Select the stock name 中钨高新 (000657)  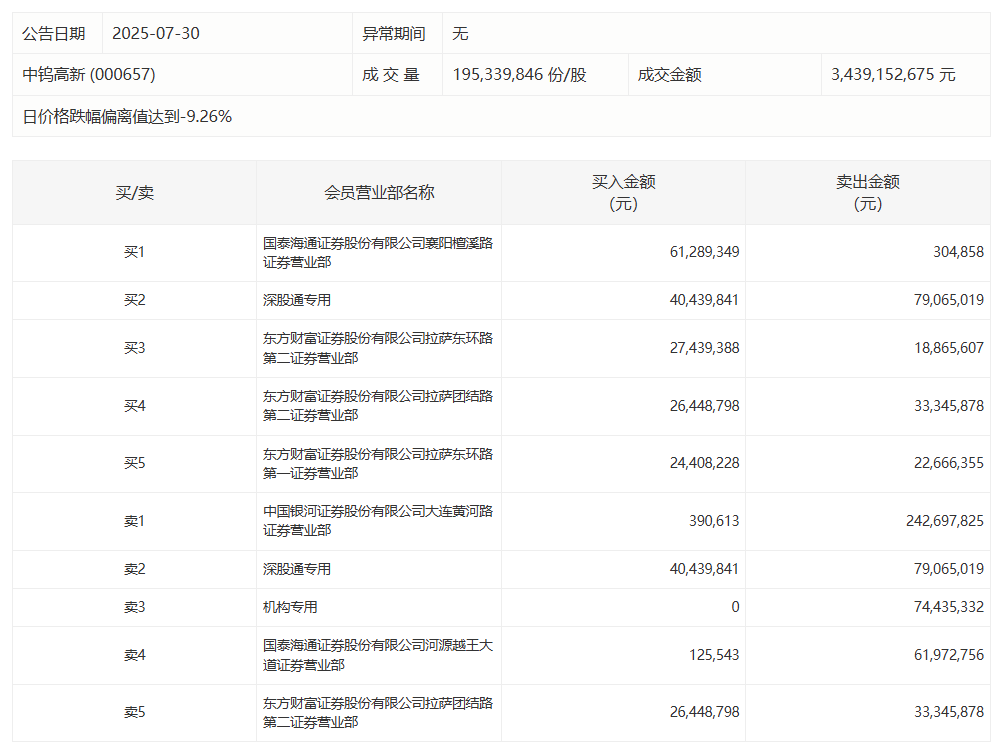click(x=89, y=75)
